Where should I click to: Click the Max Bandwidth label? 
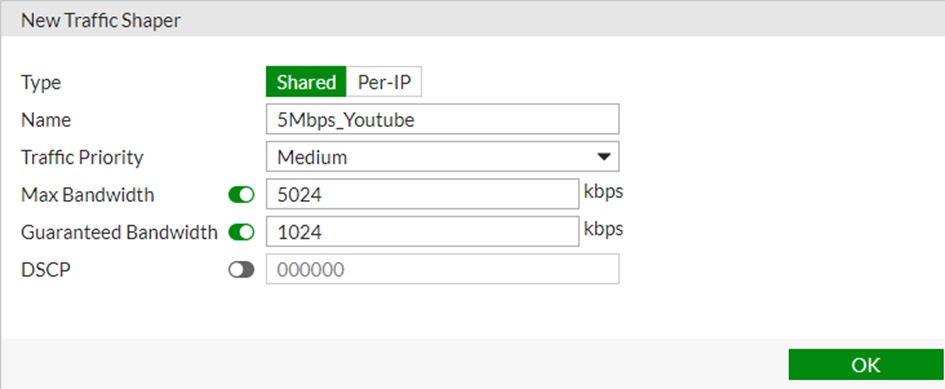(x=87, y=195)
